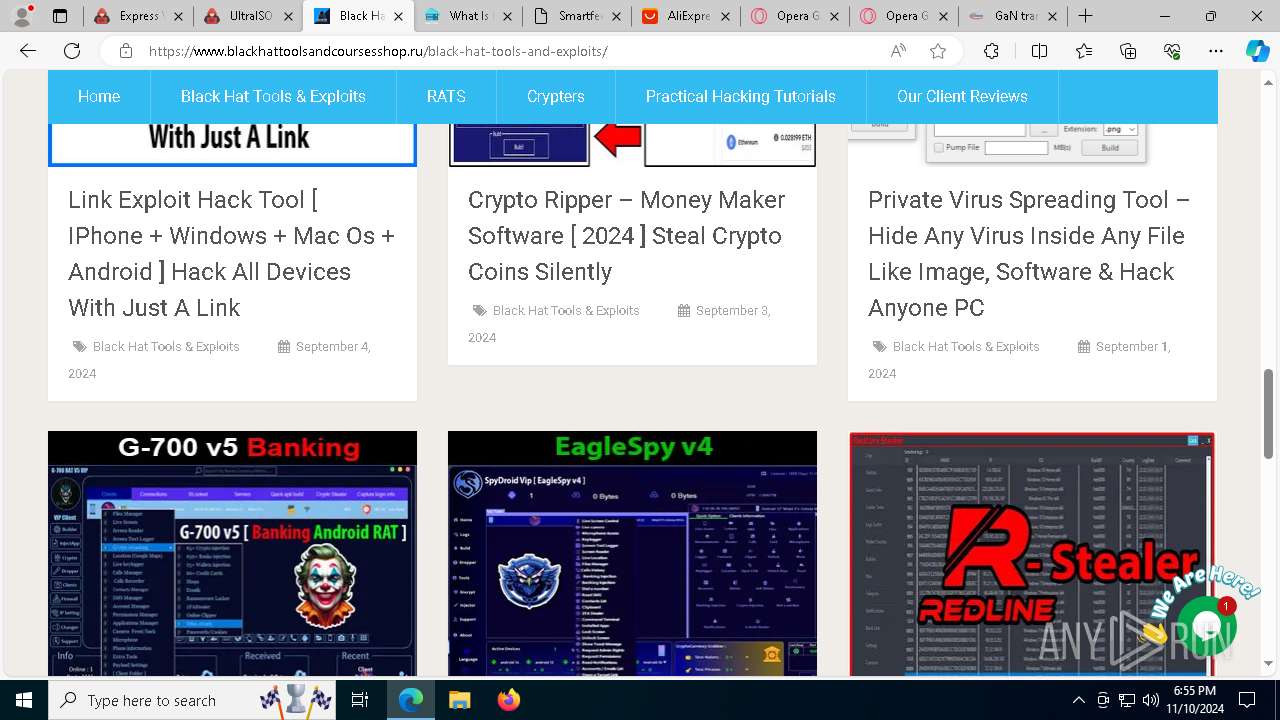Add this page to favorites star

pos(938,51)
